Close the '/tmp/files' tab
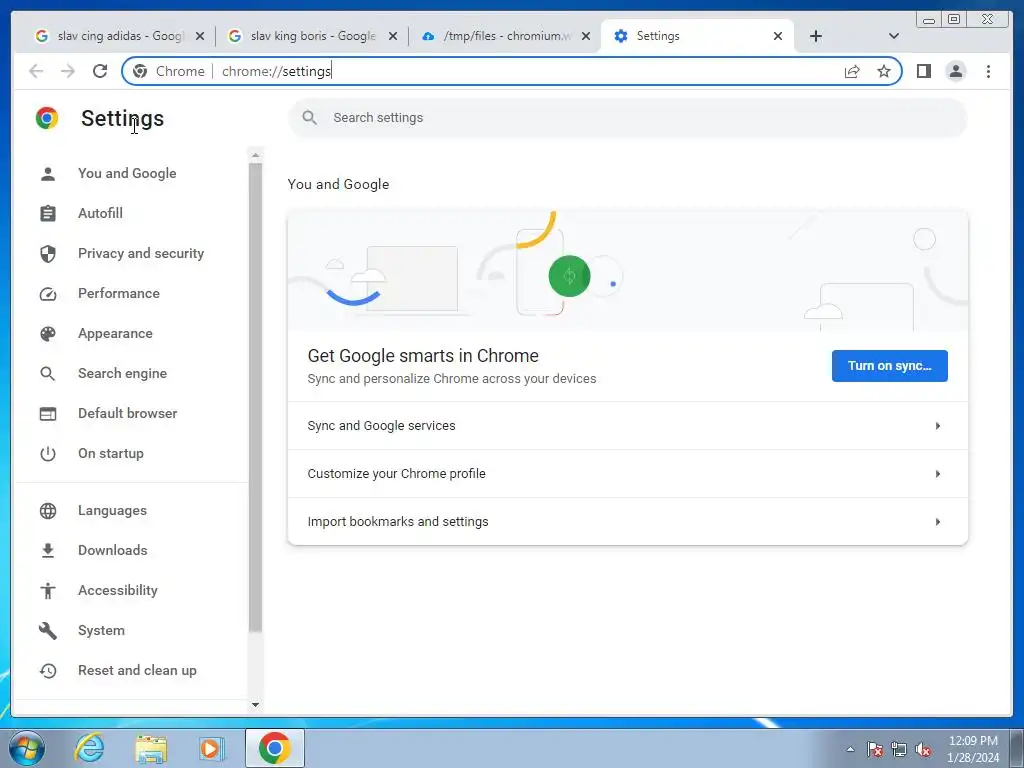 tap(586, 36)
